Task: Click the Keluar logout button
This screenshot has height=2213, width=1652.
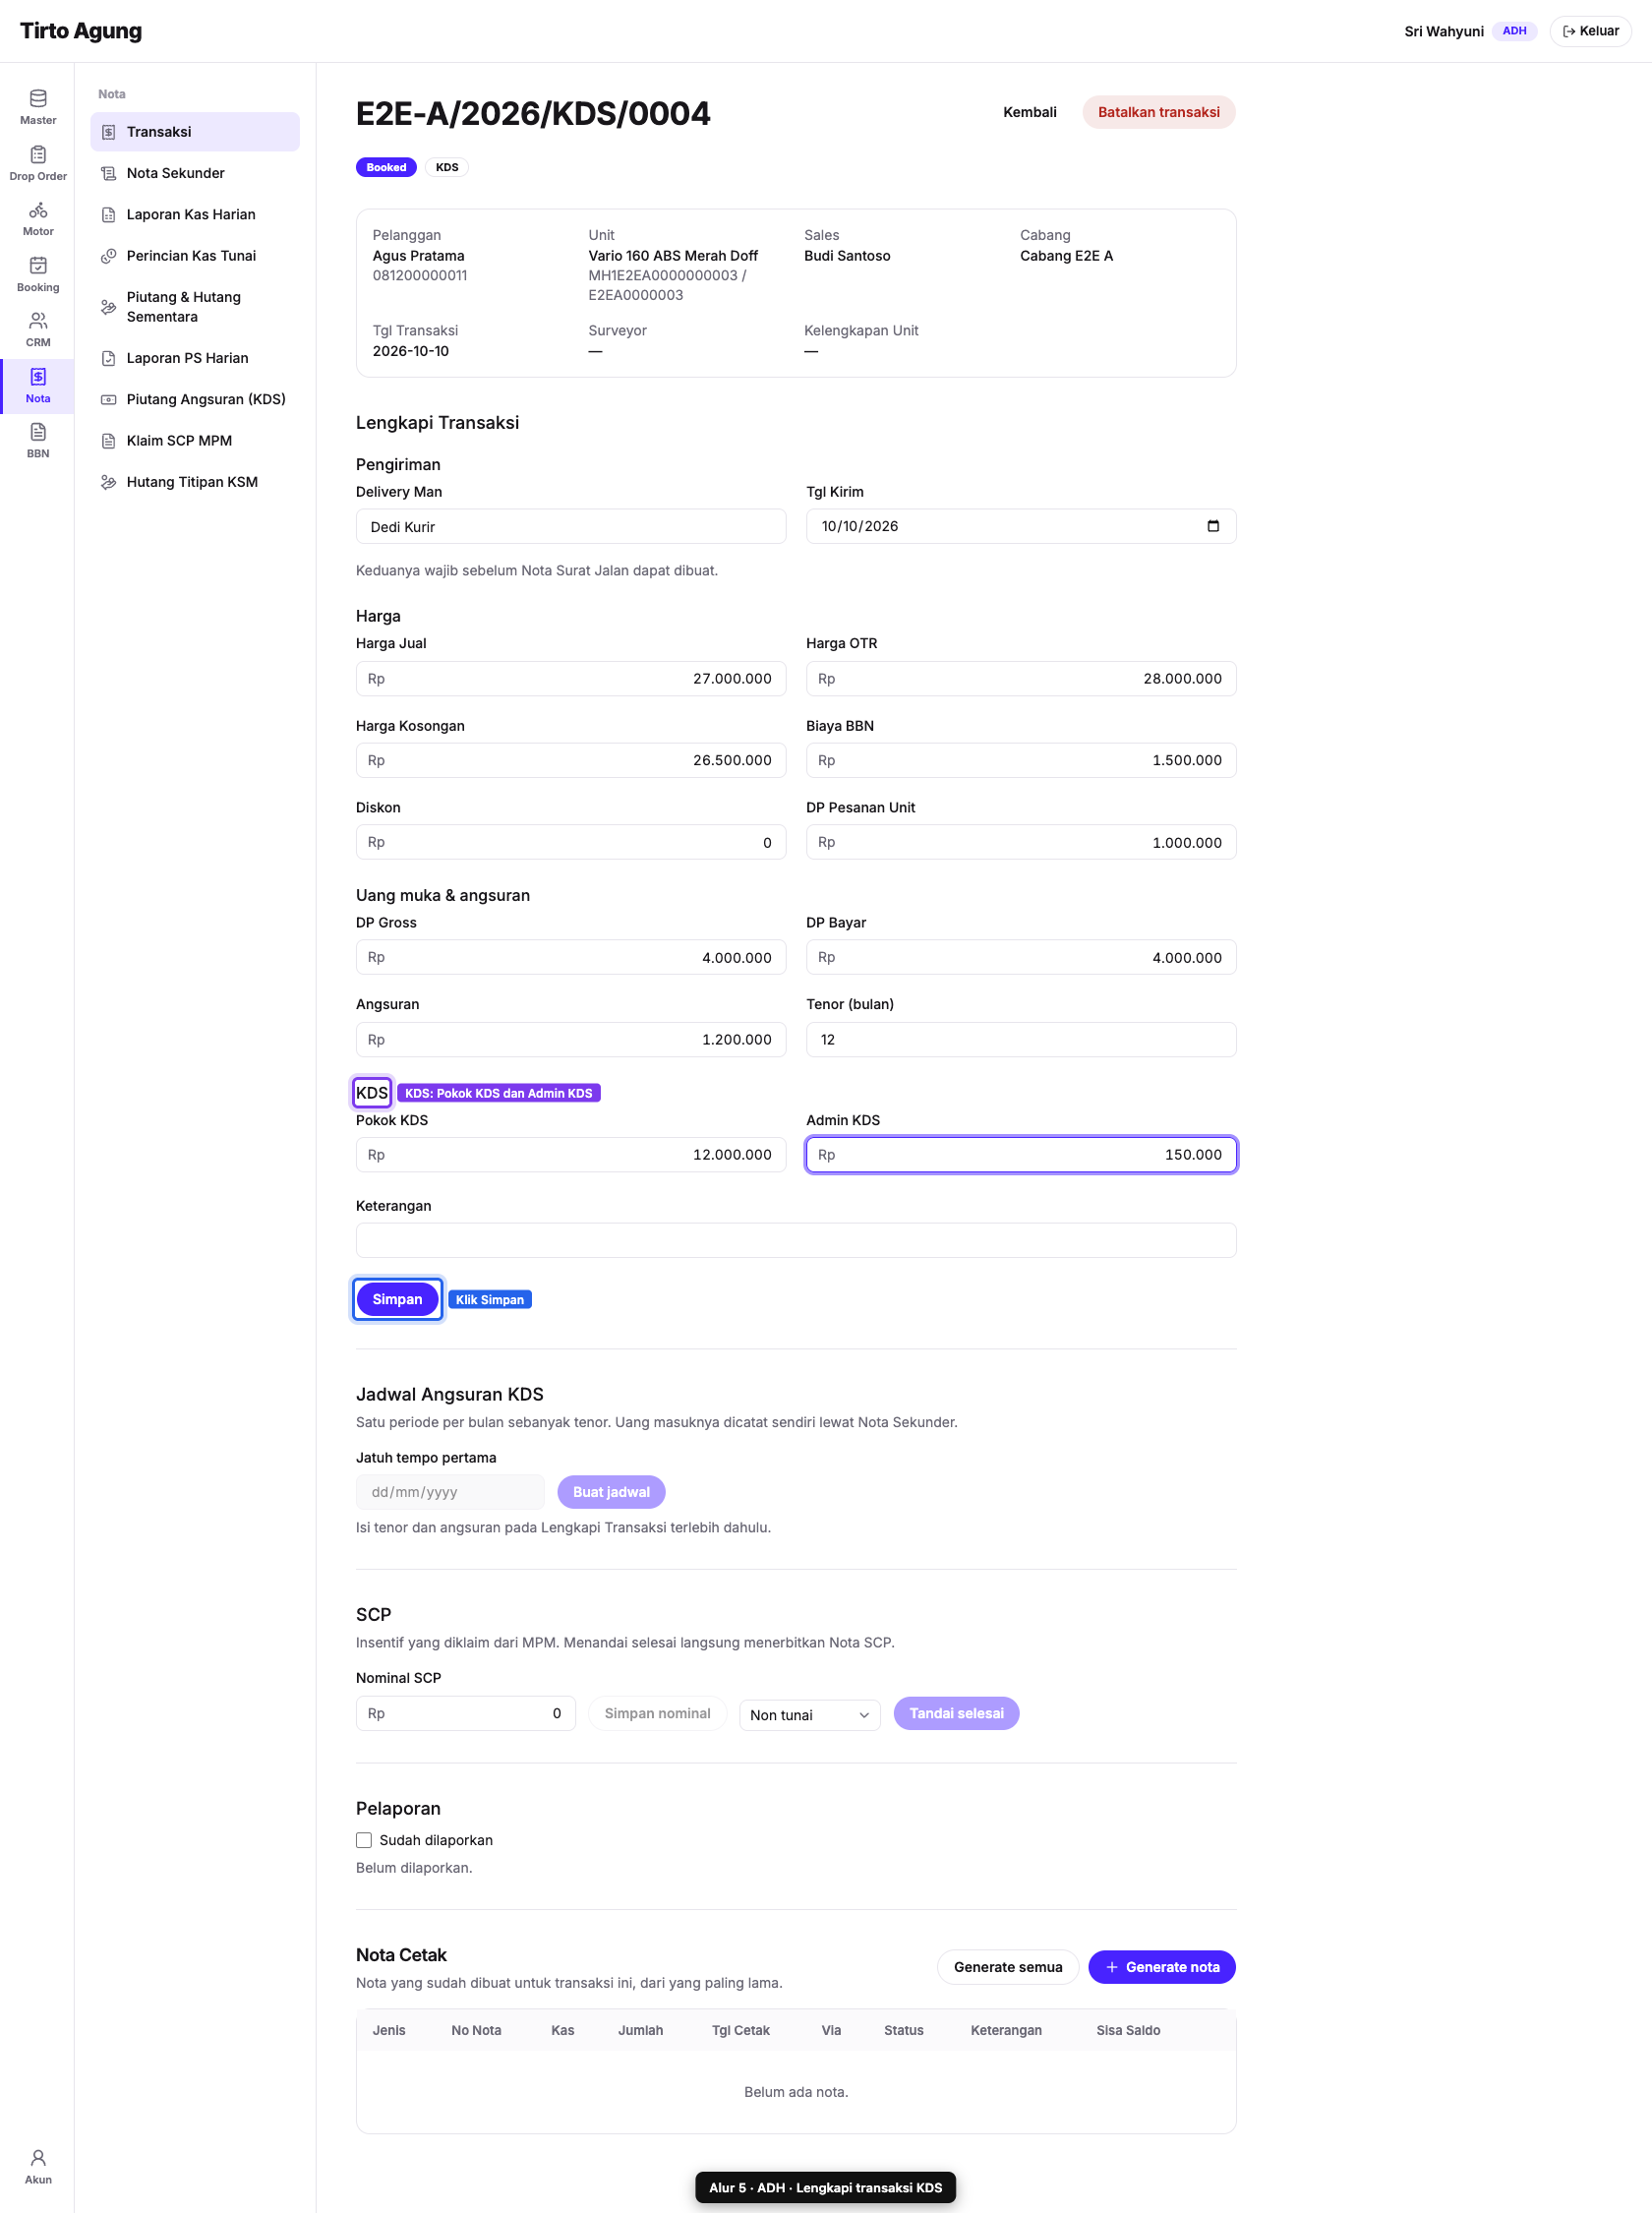Action: click(x=1590, y=31)
